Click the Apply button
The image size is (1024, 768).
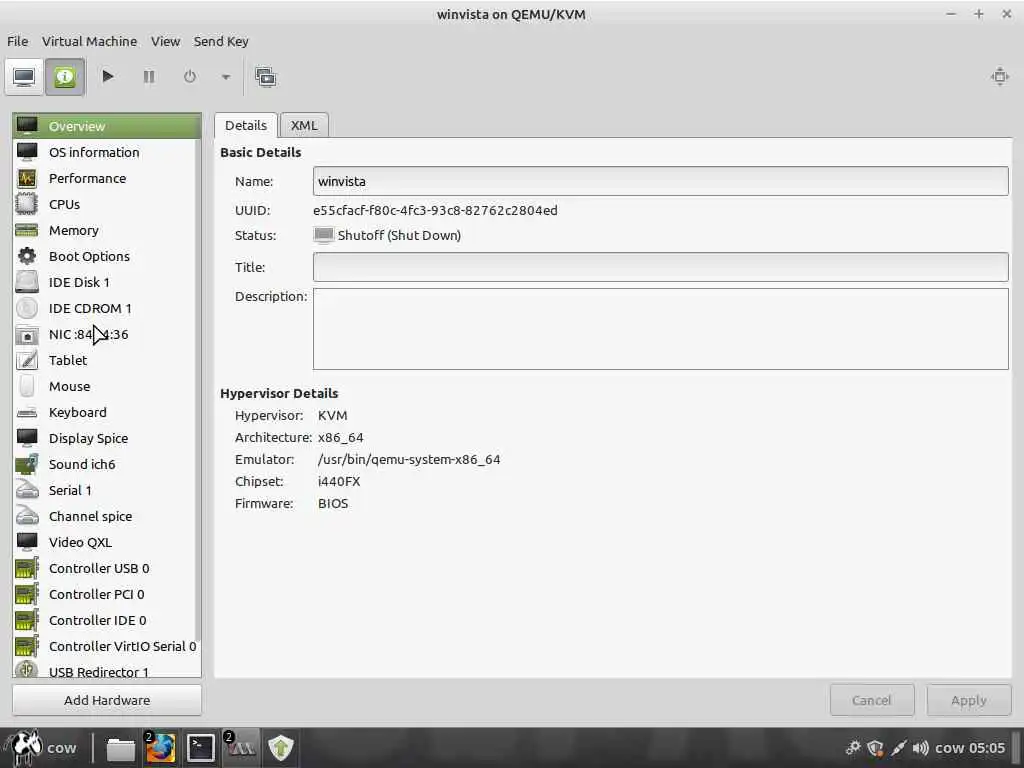pos(968,700)
